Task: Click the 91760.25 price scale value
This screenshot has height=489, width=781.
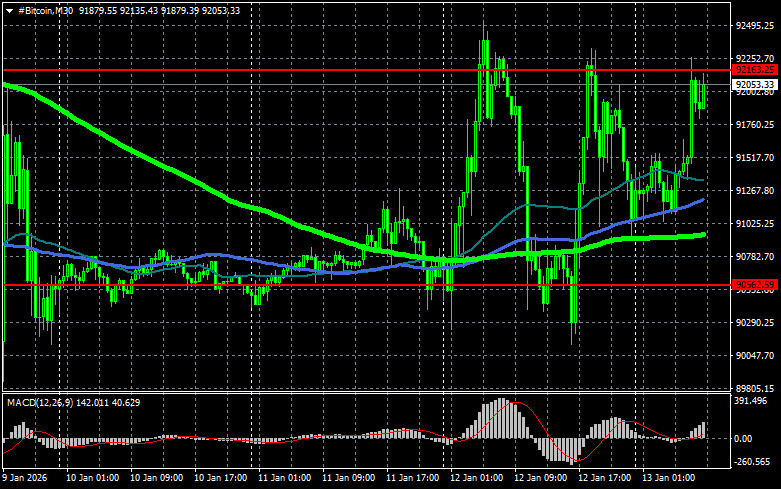Action: pyautogui.click(x=755, y=124)
